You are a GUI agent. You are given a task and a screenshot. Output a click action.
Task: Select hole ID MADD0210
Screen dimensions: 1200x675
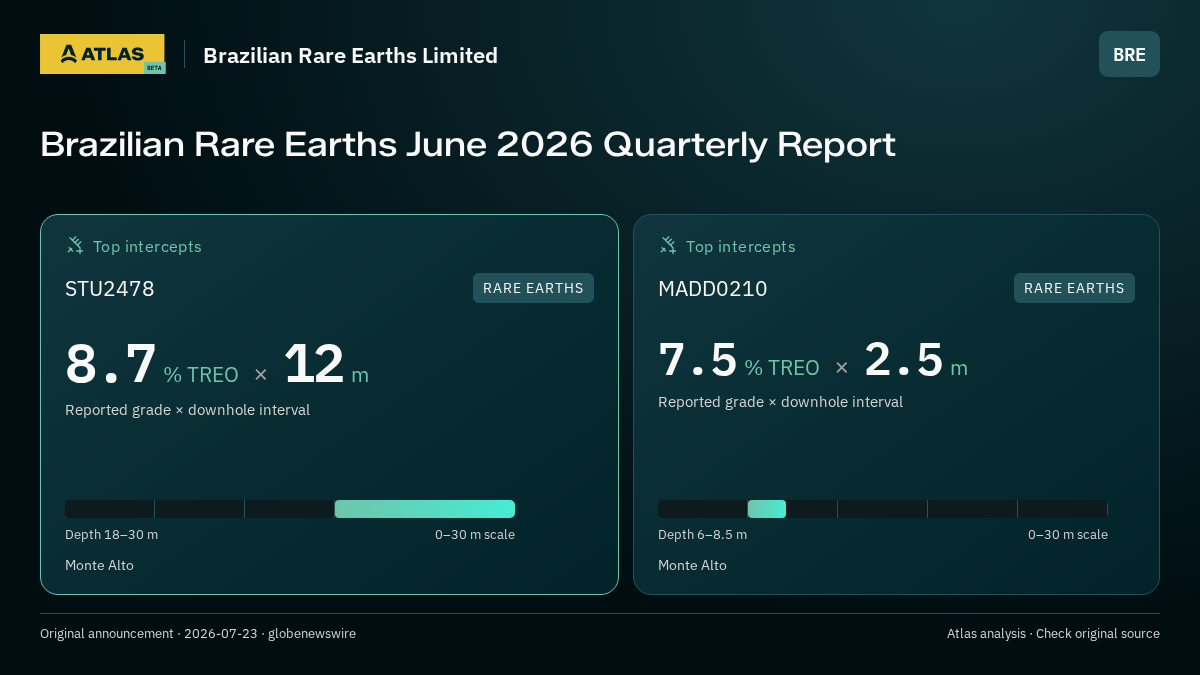[x=713, y=289]
